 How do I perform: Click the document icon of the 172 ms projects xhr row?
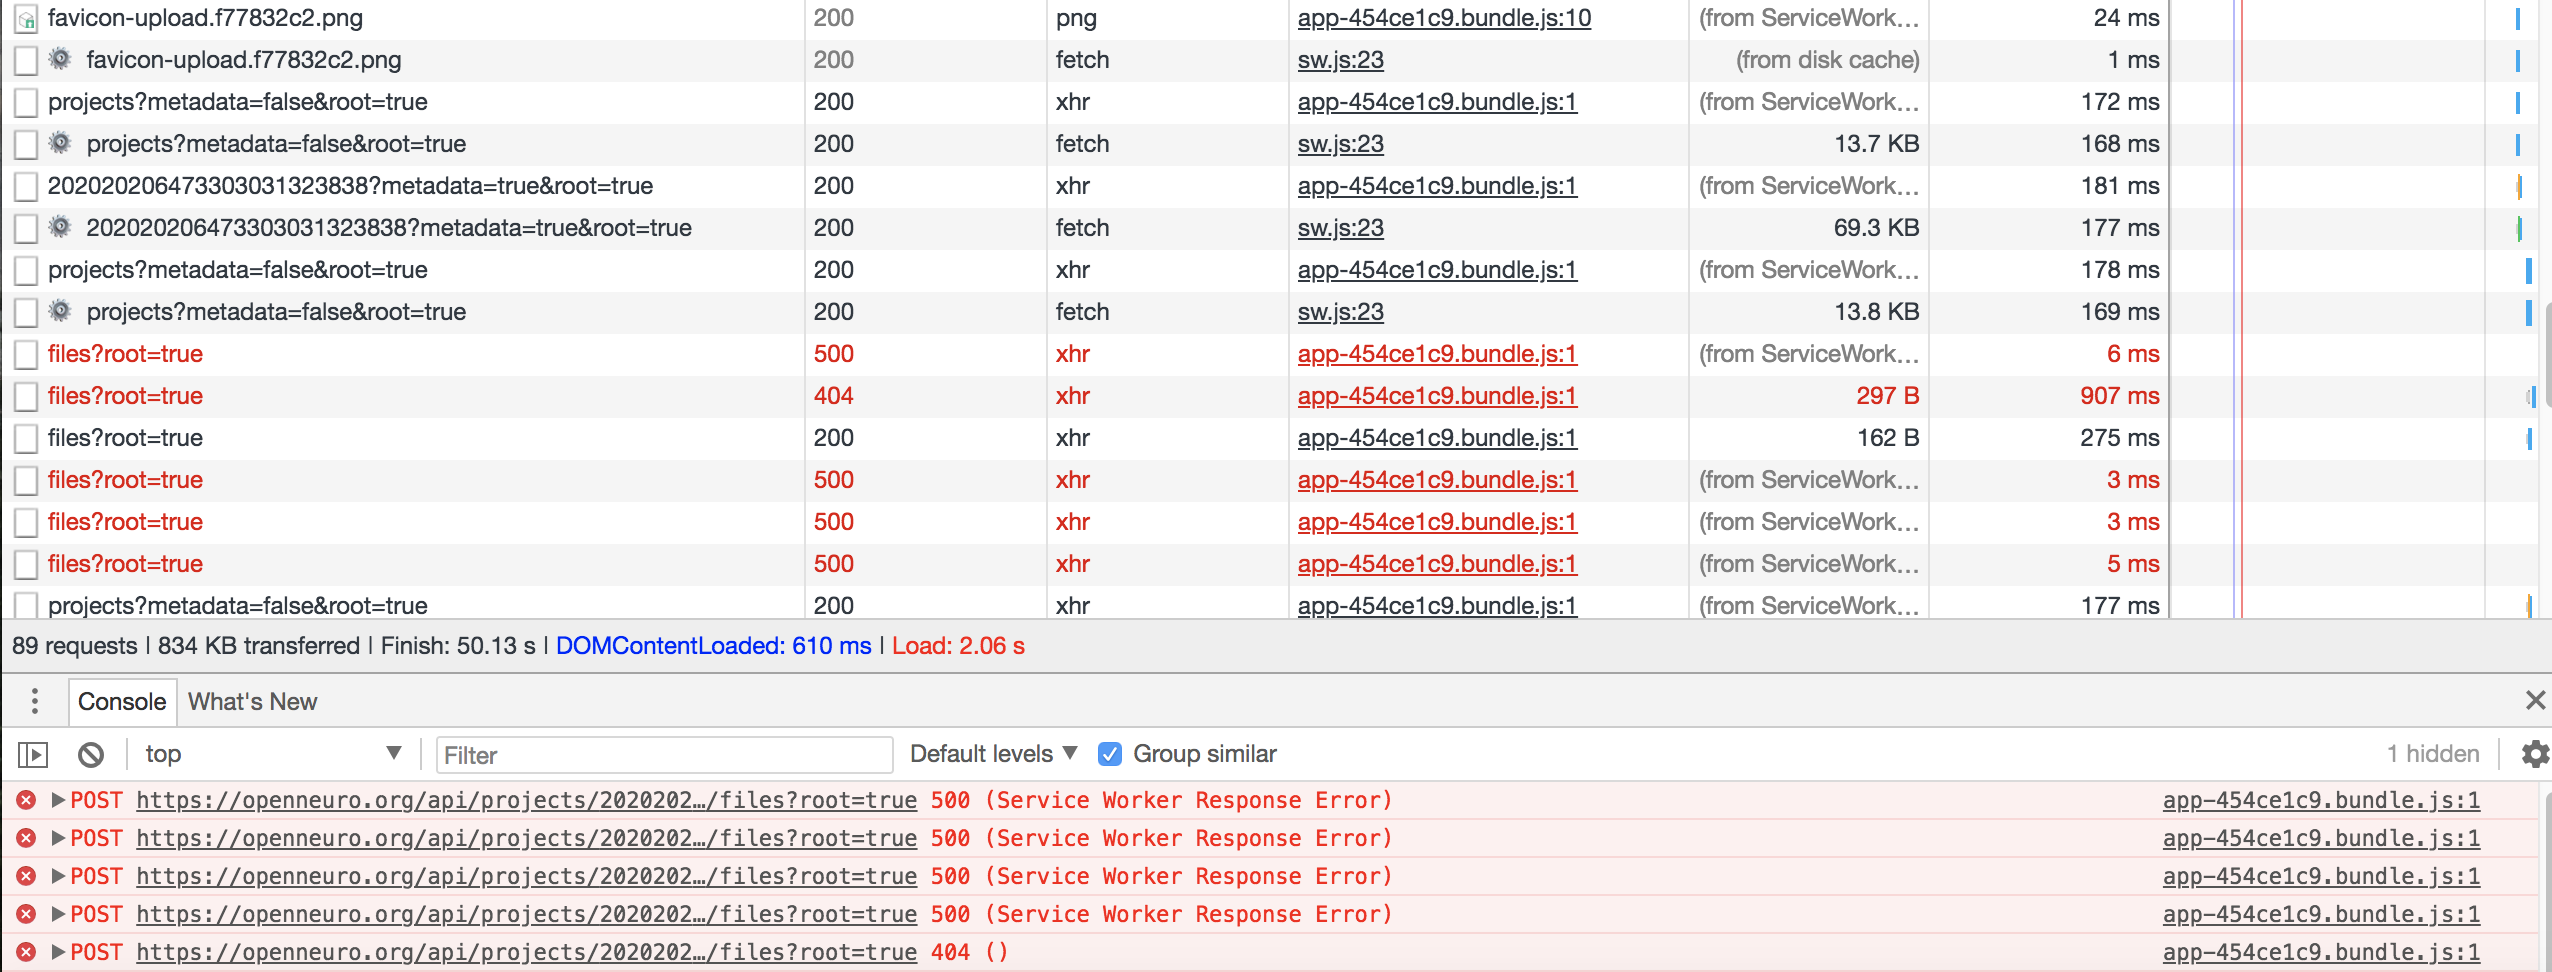click(26, 102)
